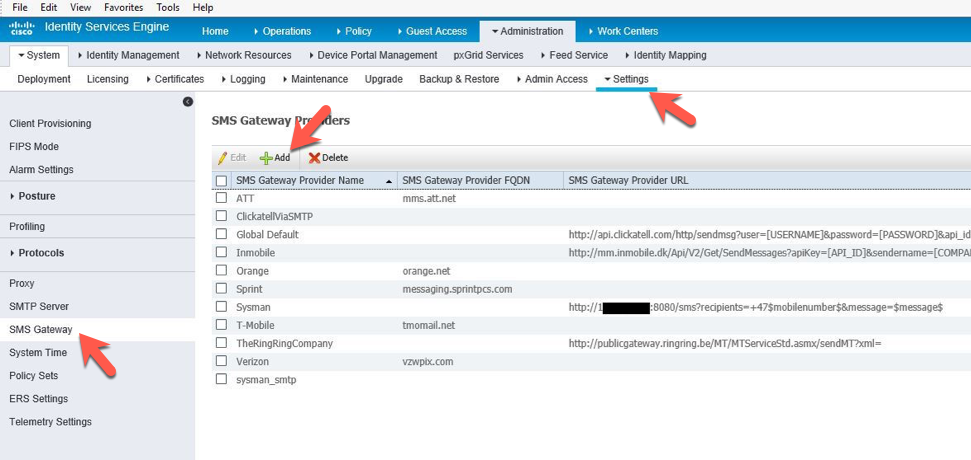
Task: Open the Deployment tab
Action: pos(44,79)
